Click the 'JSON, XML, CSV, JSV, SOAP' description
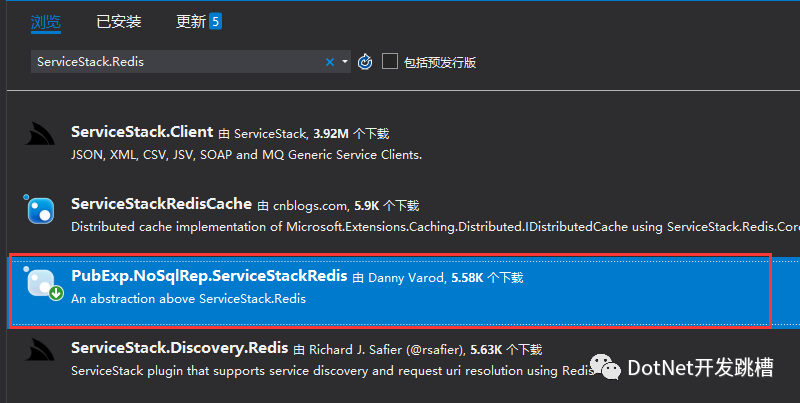 pyautogui.click(x=246, y=155)
